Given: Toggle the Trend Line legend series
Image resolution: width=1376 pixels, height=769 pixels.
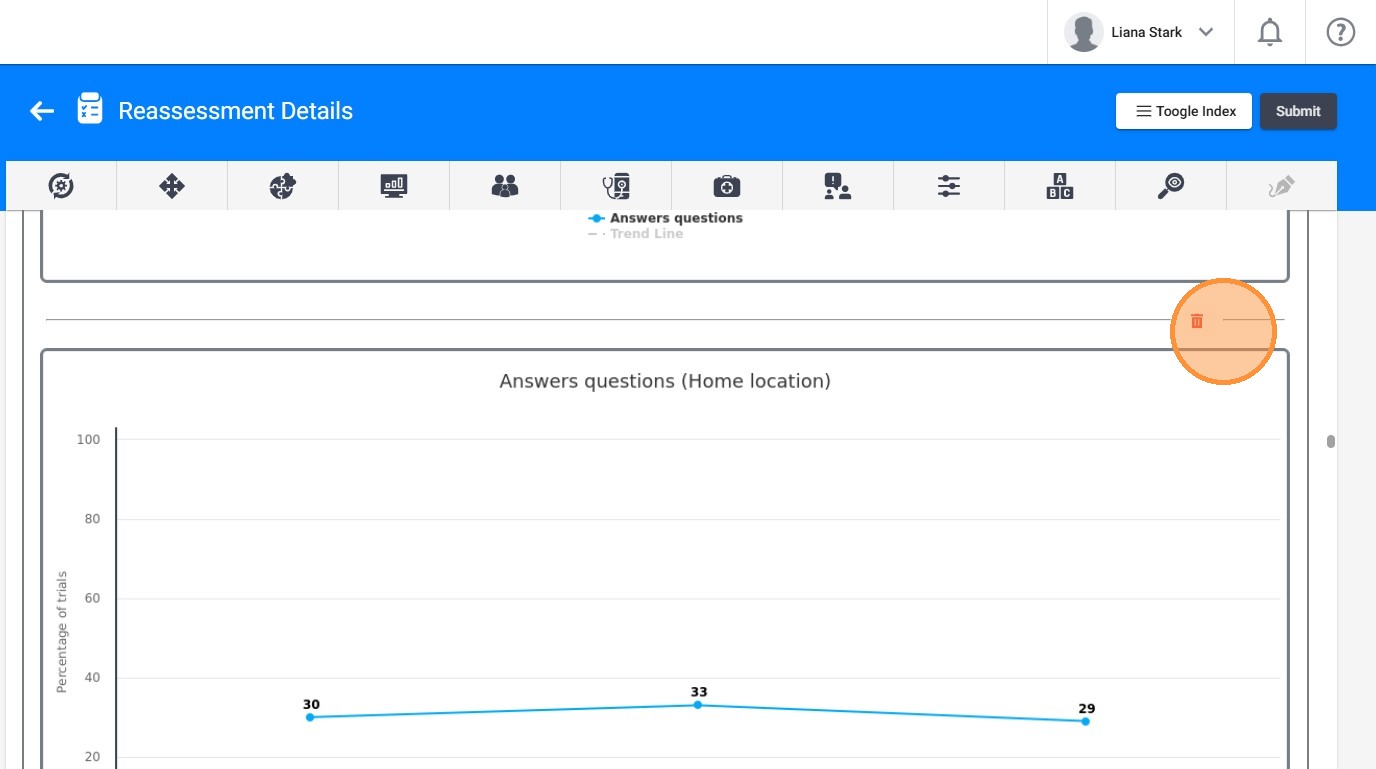Looking at the screenshot, I should (x=636, y=234).
